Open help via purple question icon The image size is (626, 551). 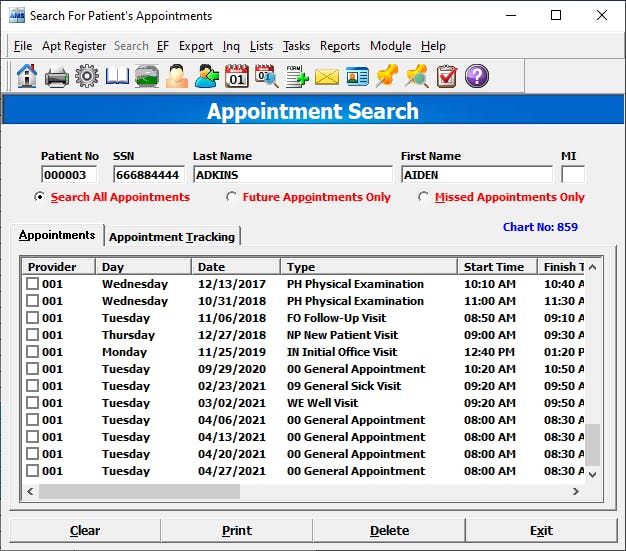tap(477, 76)
